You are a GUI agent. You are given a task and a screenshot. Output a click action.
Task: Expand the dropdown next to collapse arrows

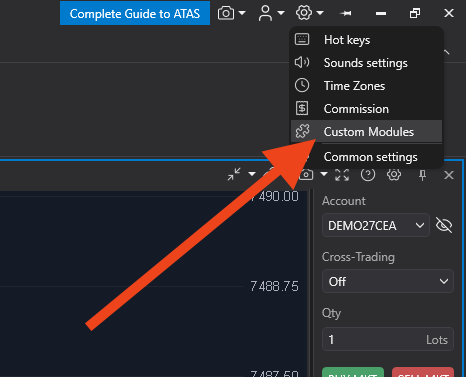(252, 174)
